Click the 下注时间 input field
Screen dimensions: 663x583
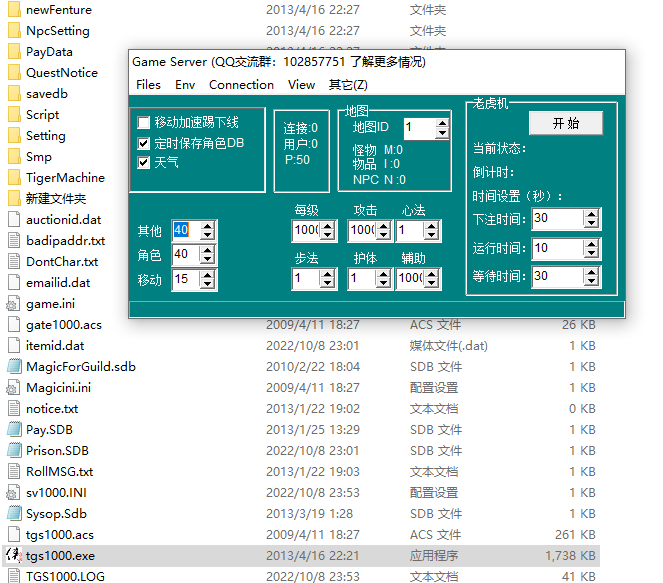(558, 219)
